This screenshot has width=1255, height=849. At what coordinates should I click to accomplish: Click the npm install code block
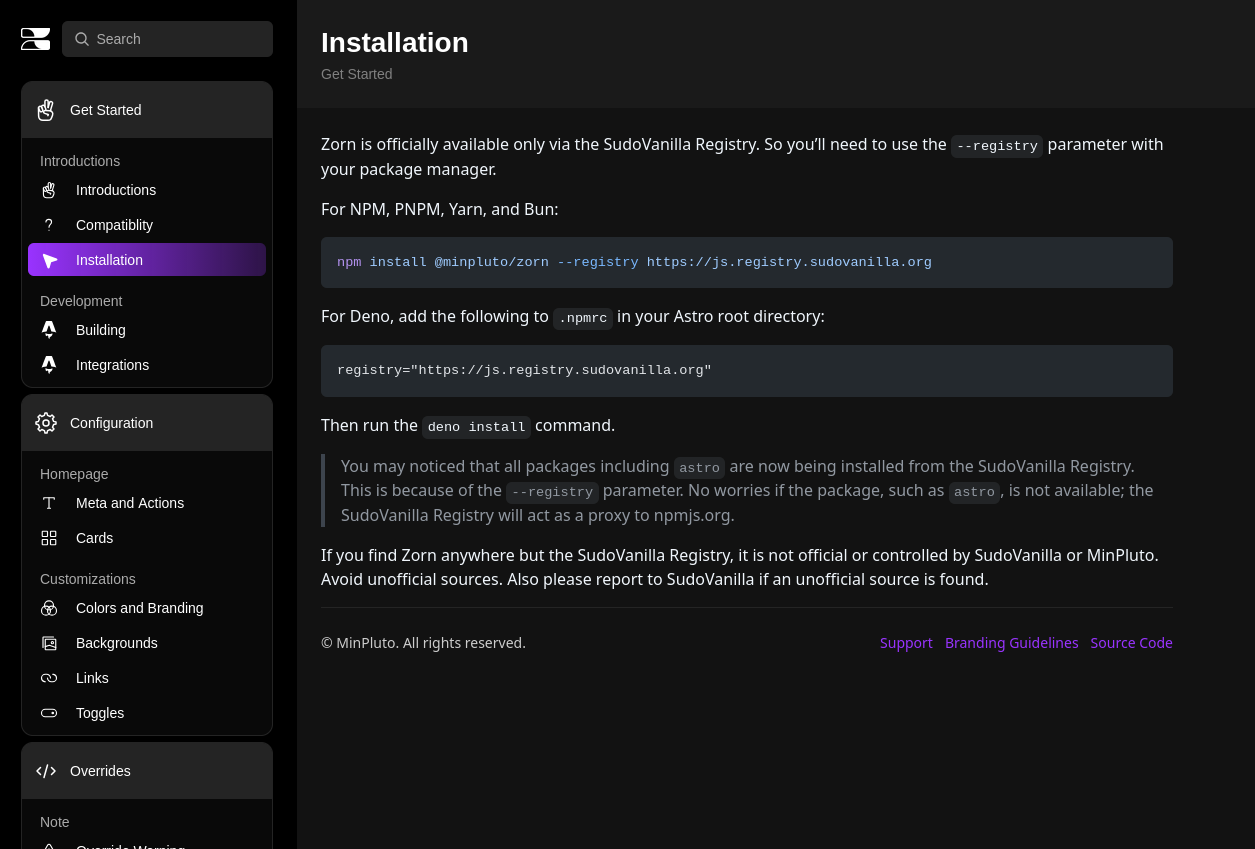click(746, 263)
